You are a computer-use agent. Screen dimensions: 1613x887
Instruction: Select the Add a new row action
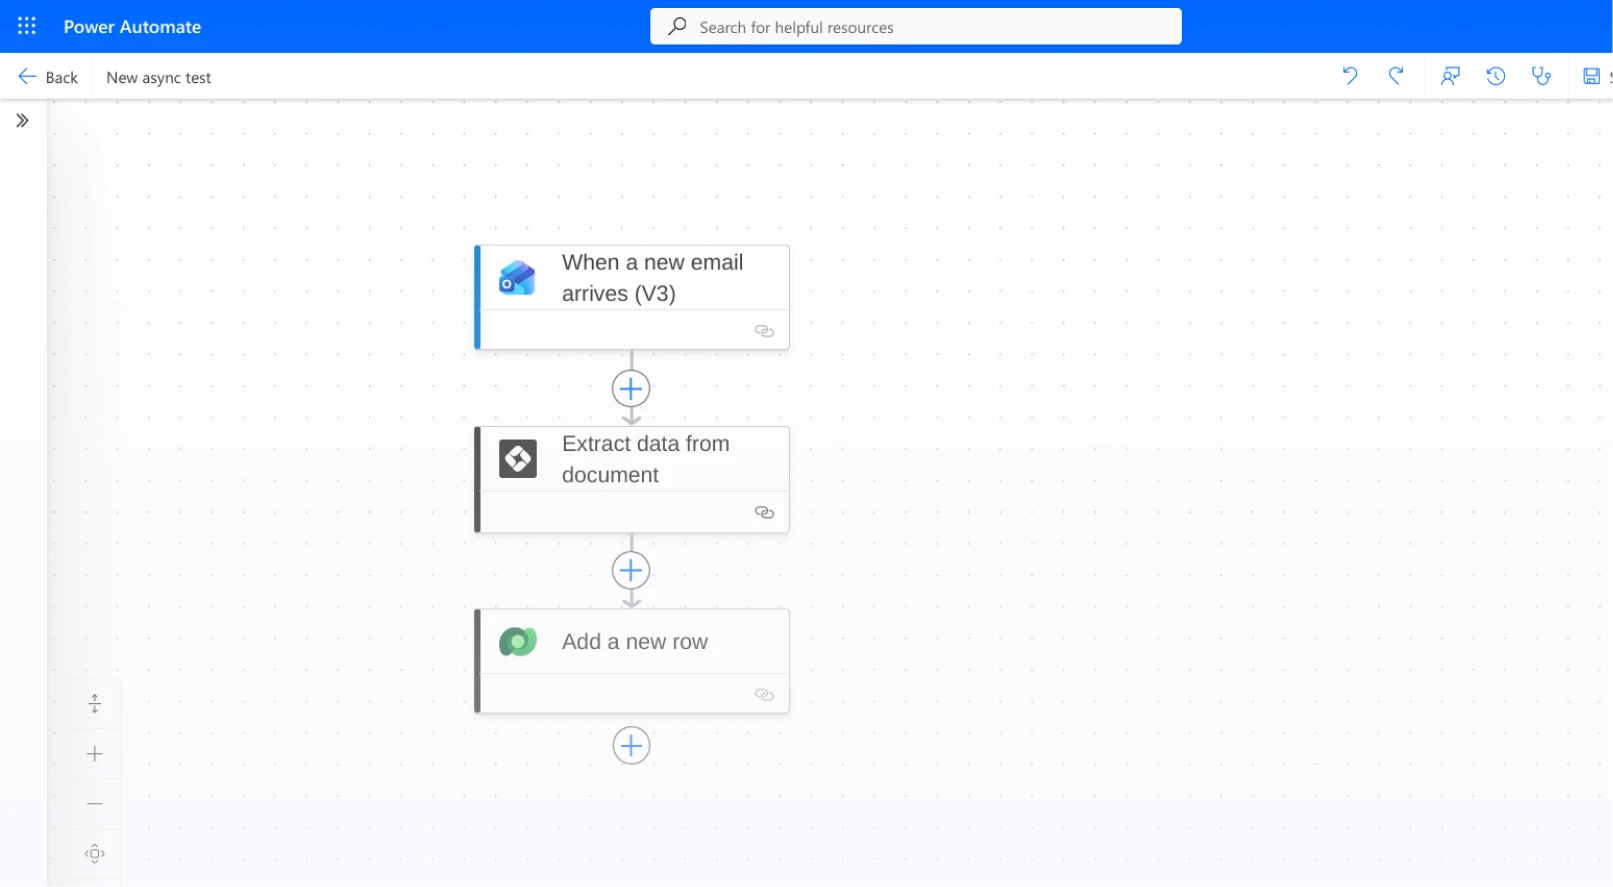[632, 661]
